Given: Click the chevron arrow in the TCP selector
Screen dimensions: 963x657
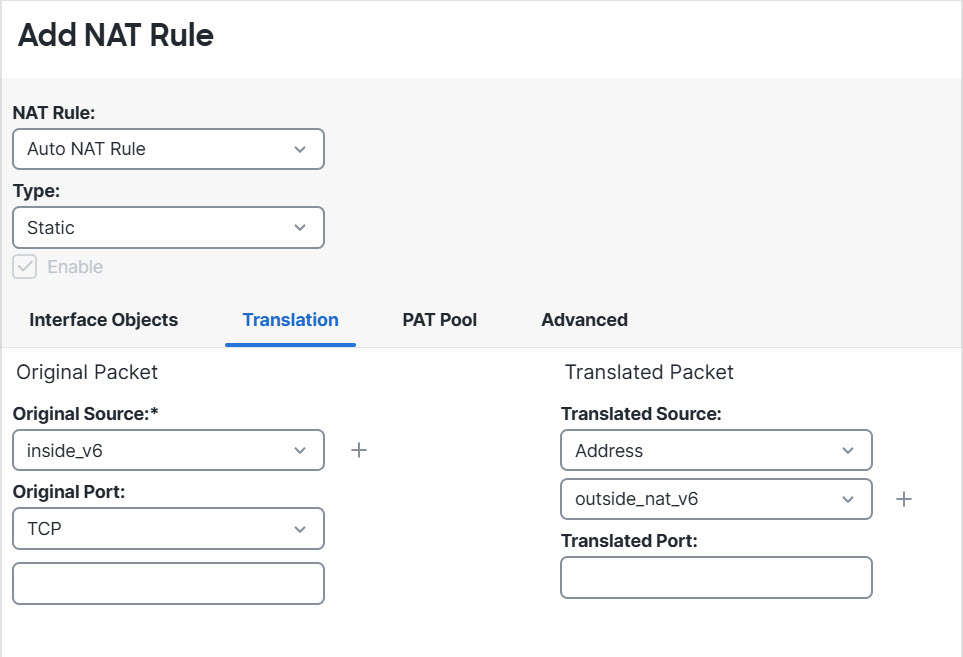Looking at the screenshot, I should 300,529.
